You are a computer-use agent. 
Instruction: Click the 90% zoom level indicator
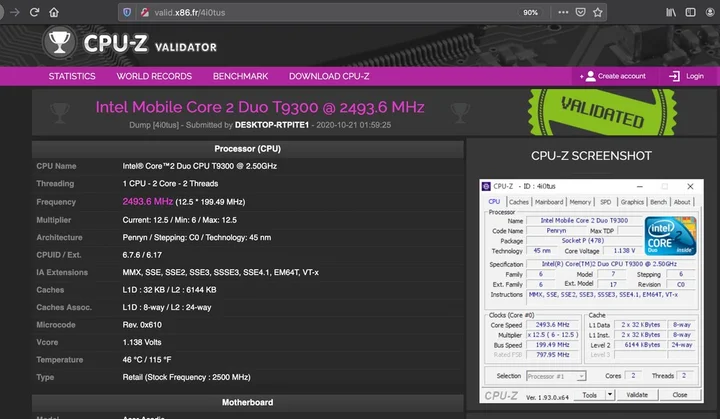(530, 12)
